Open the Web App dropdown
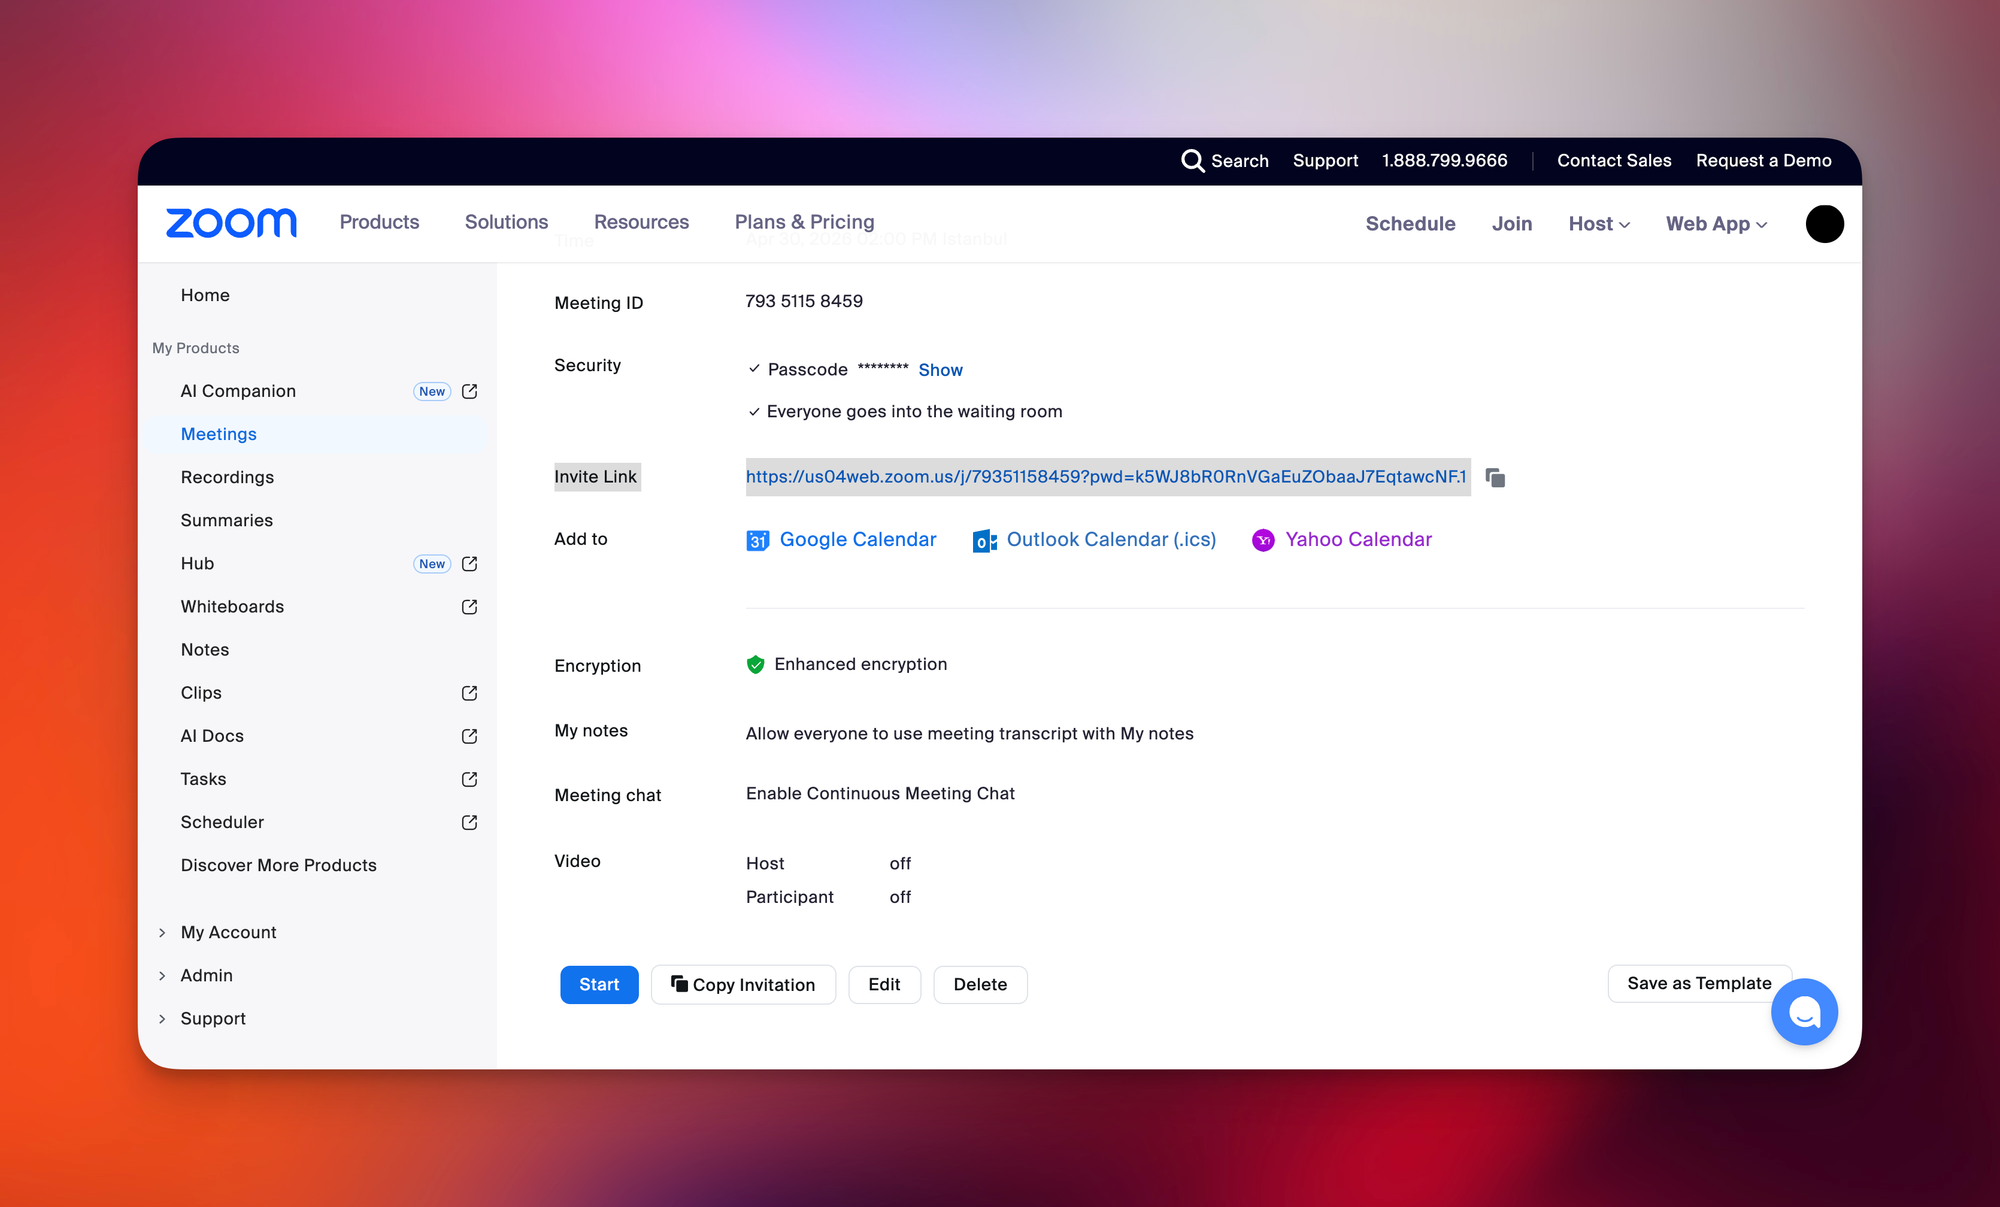 (1716, 224)
